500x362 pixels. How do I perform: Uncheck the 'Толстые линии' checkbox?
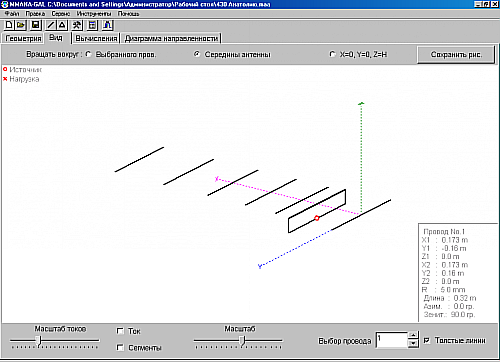tap(427, 340)
